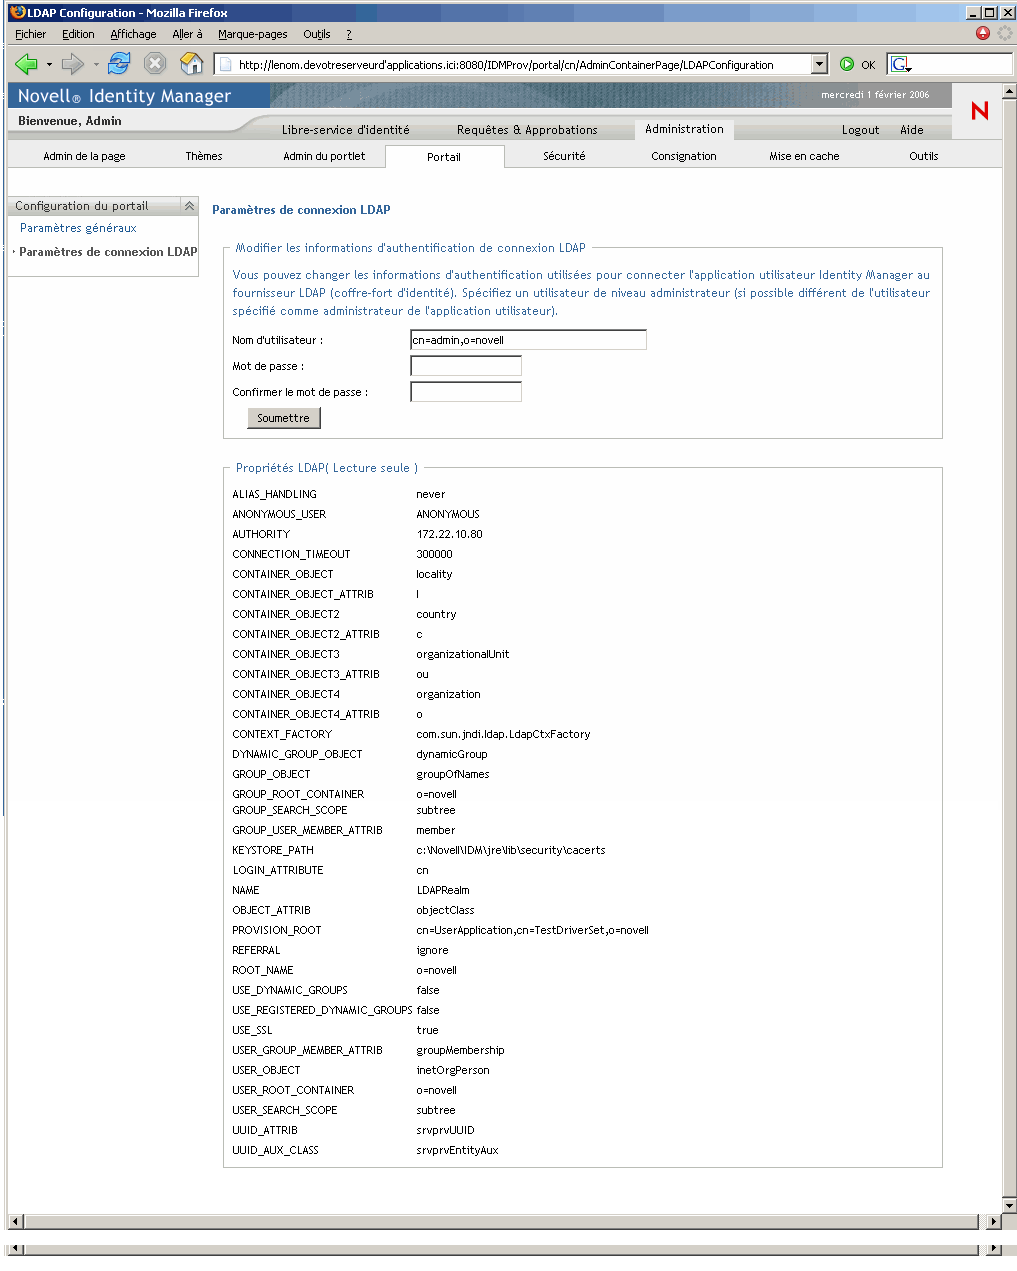This screenshot has height=1271, width=1017.
Task: Open the Marque-pages menu
Action: (x=253, y=34)
